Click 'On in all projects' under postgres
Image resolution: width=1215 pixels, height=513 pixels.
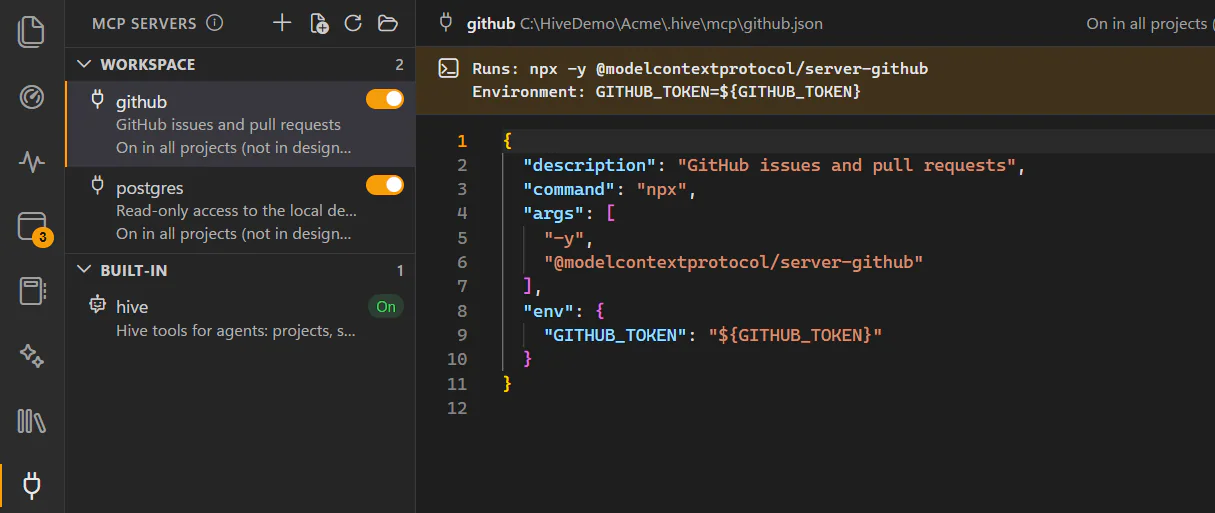tap(233, 234)
